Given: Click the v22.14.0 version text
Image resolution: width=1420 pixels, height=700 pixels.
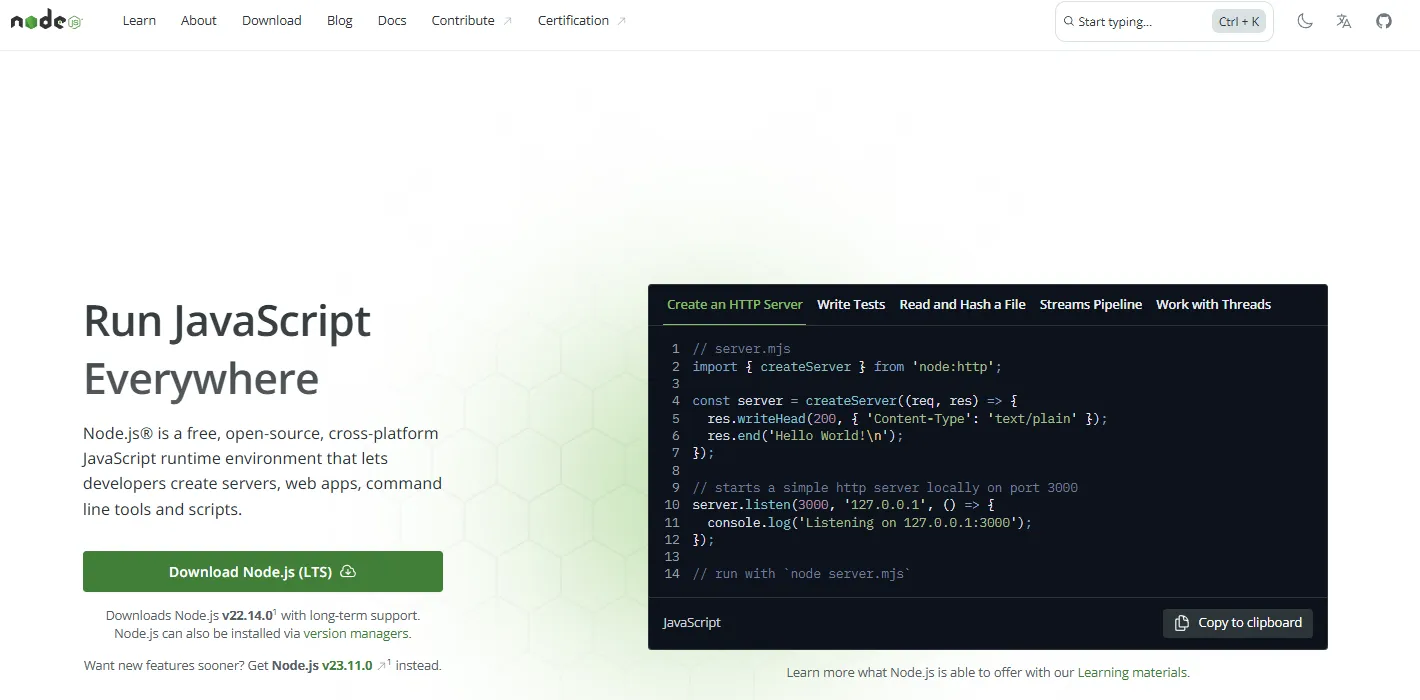Looking at the screenshot, I should [248, 615].
